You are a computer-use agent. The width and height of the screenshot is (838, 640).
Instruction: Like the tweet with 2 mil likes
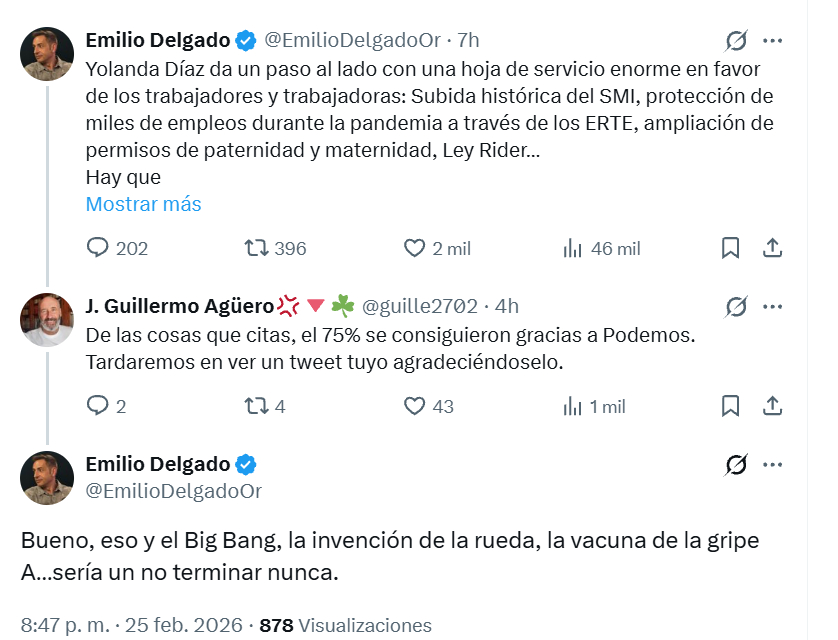(x=415, y=248)
